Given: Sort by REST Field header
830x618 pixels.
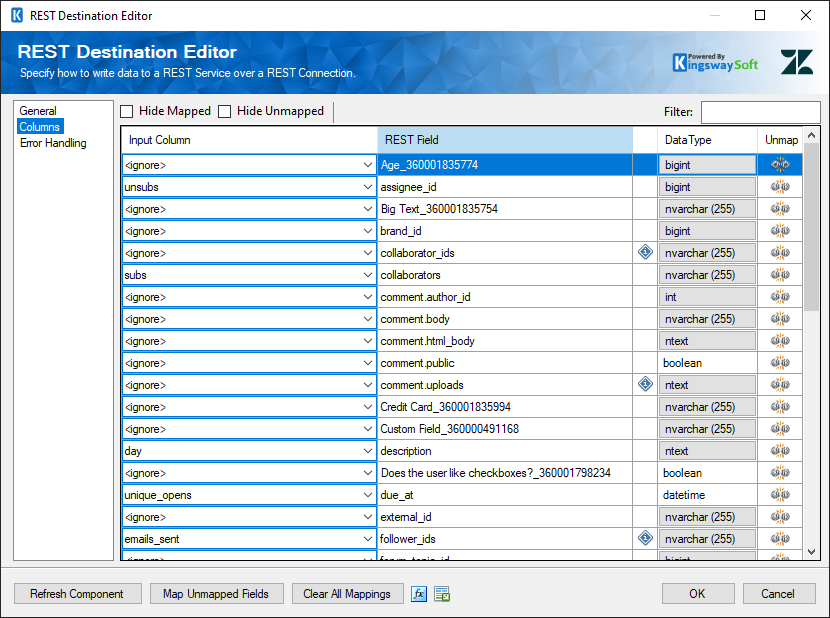Looking at the screenshot, I should pos(505,140).
